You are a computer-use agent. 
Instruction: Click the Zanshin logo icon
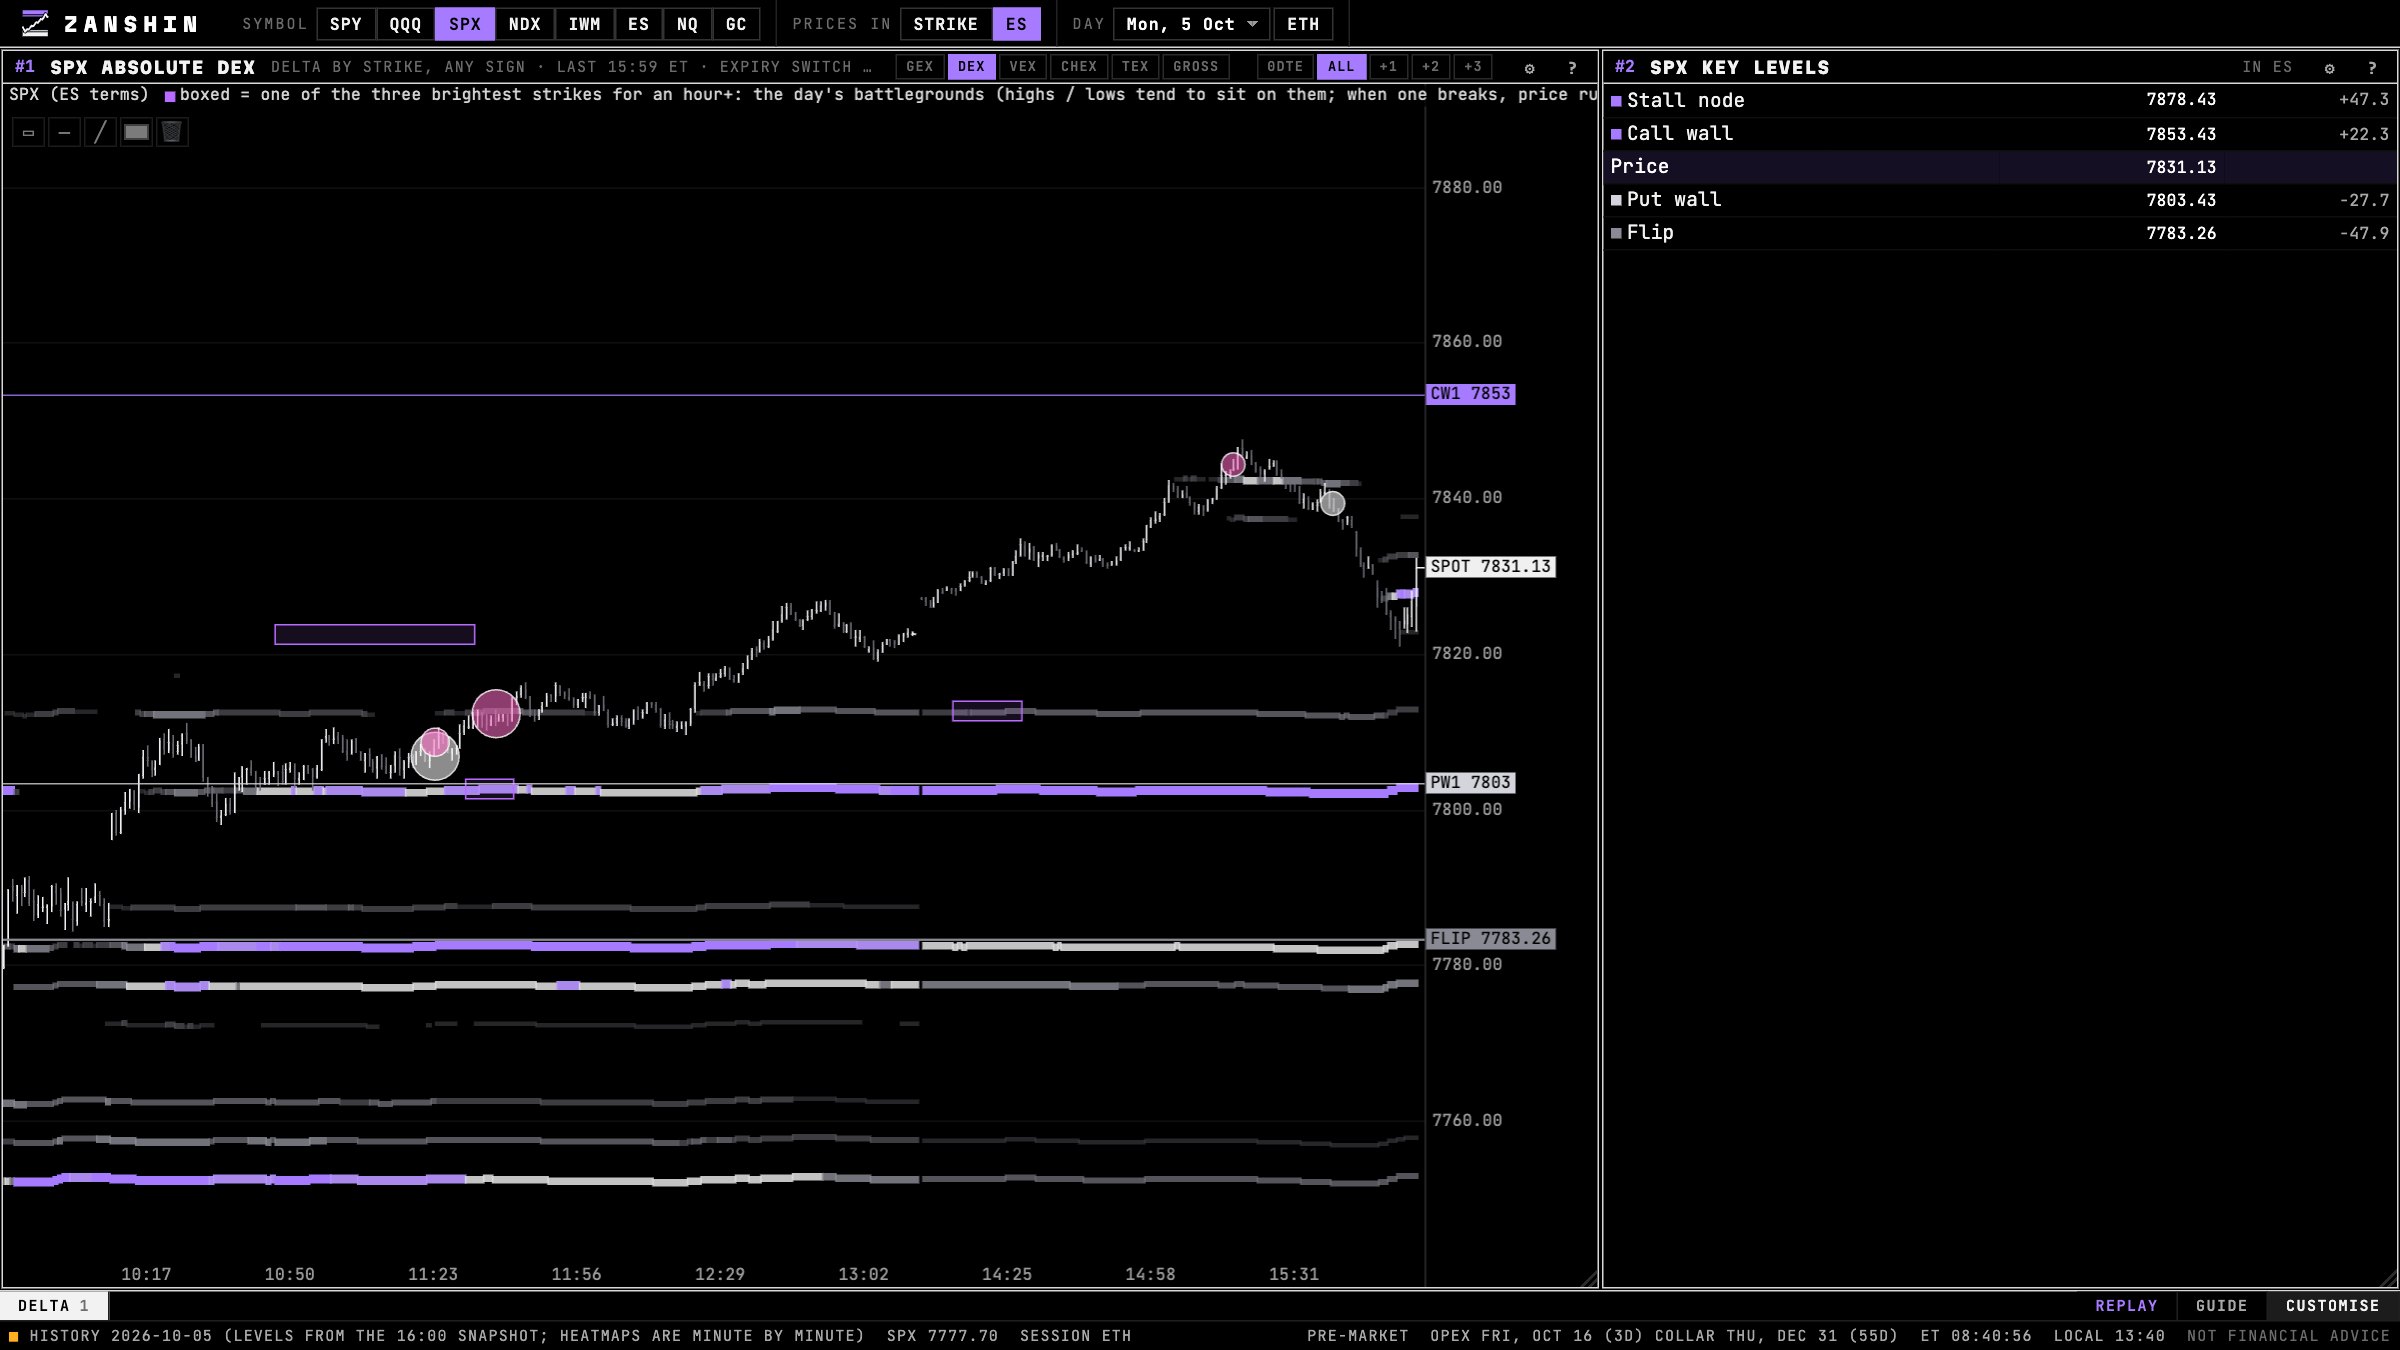[35, 23]
